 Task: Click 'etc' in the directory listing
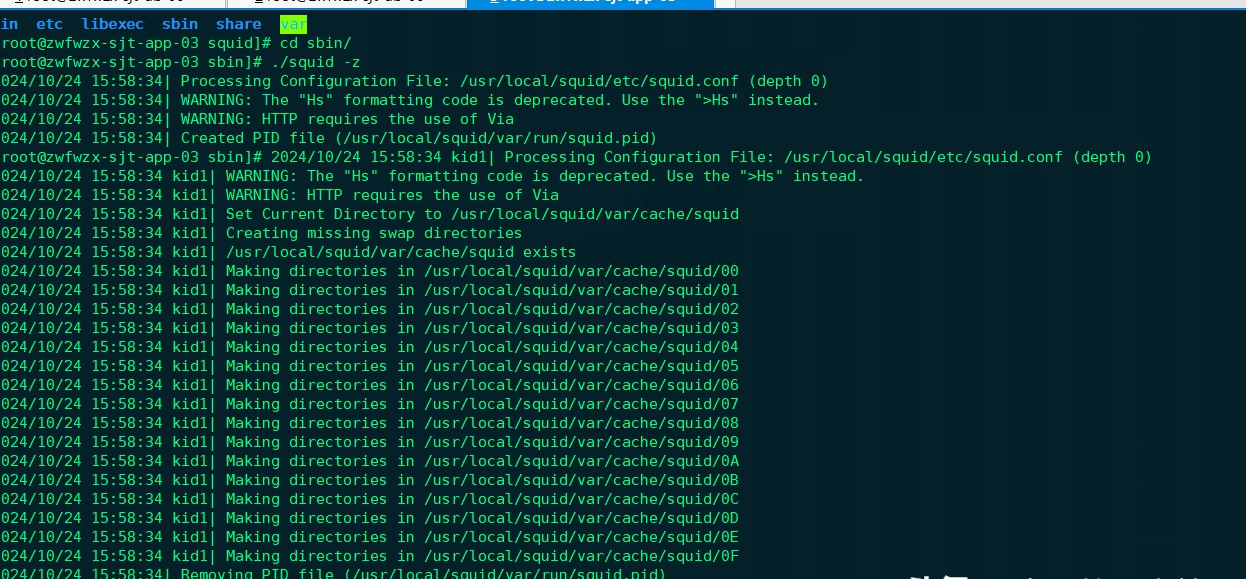pyautogui.click(x=49, y=24)
